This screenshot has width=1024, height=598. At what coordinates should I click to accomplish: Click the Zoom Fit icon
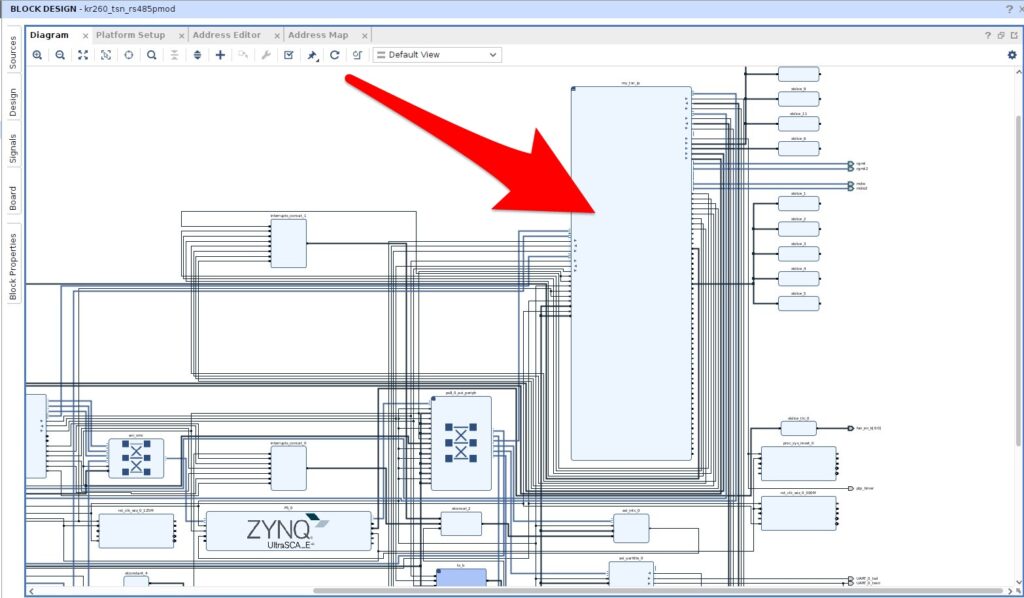(x=83, y=55)
